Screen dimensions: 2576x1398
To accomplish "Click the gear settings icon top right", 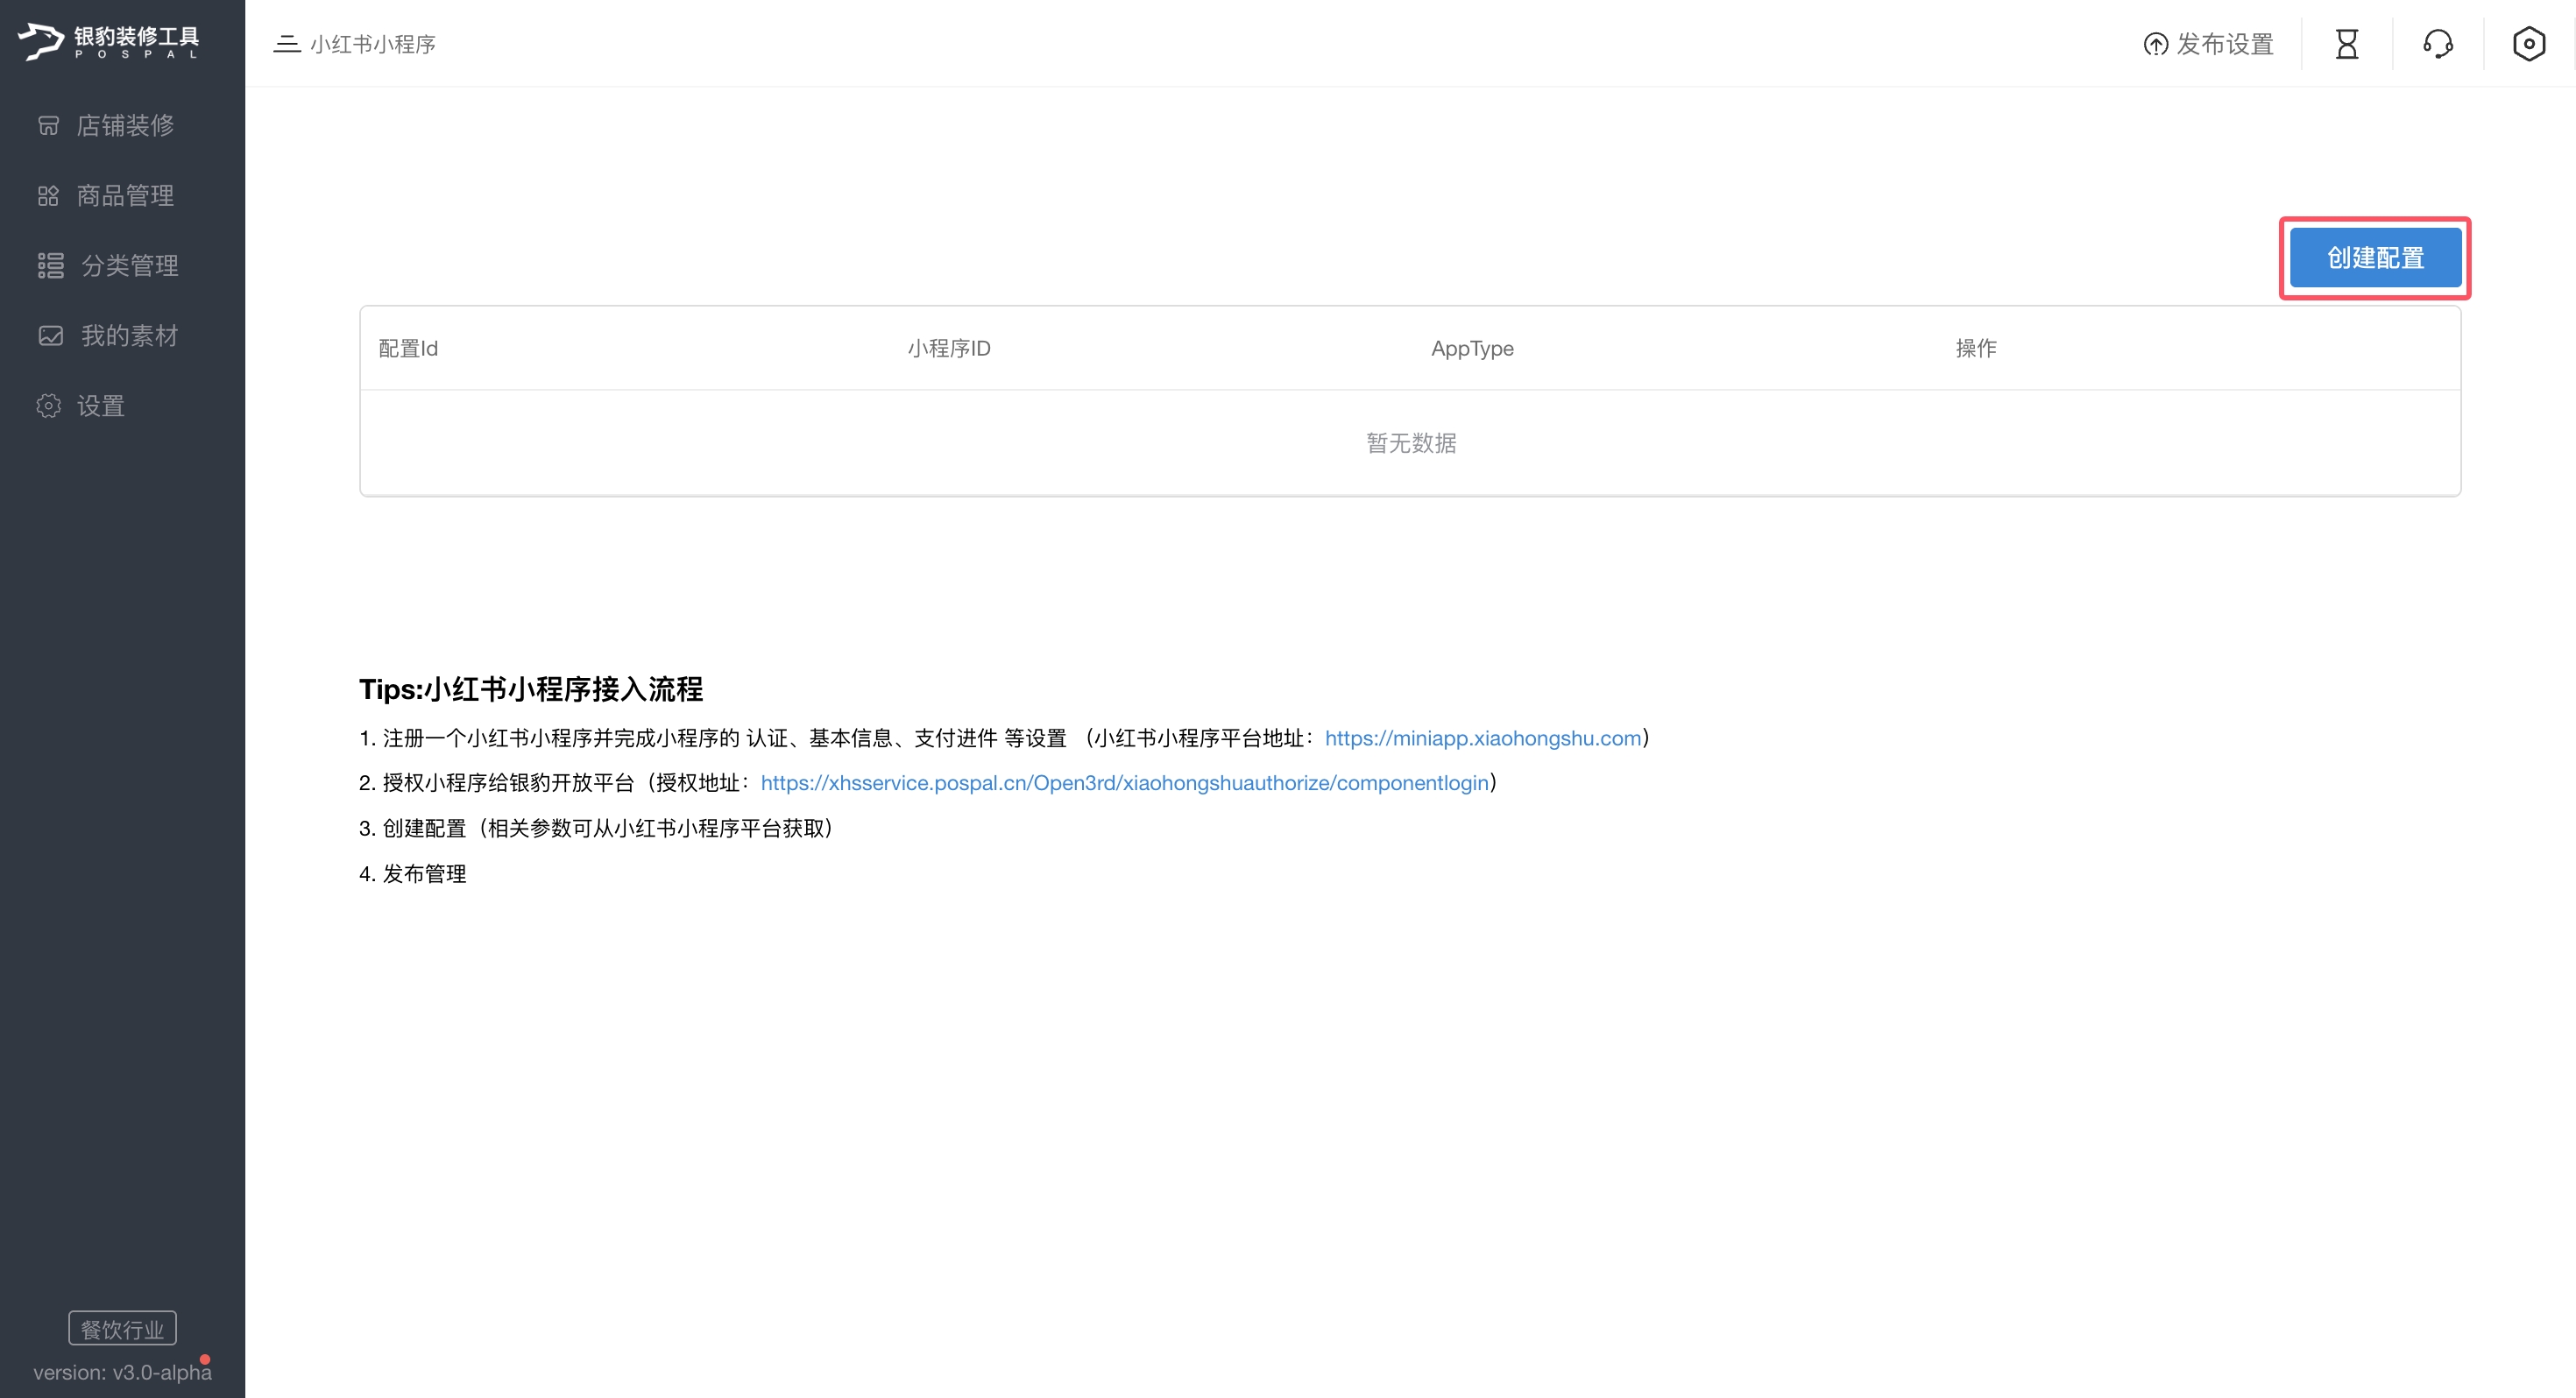I will coord(2528,43).
